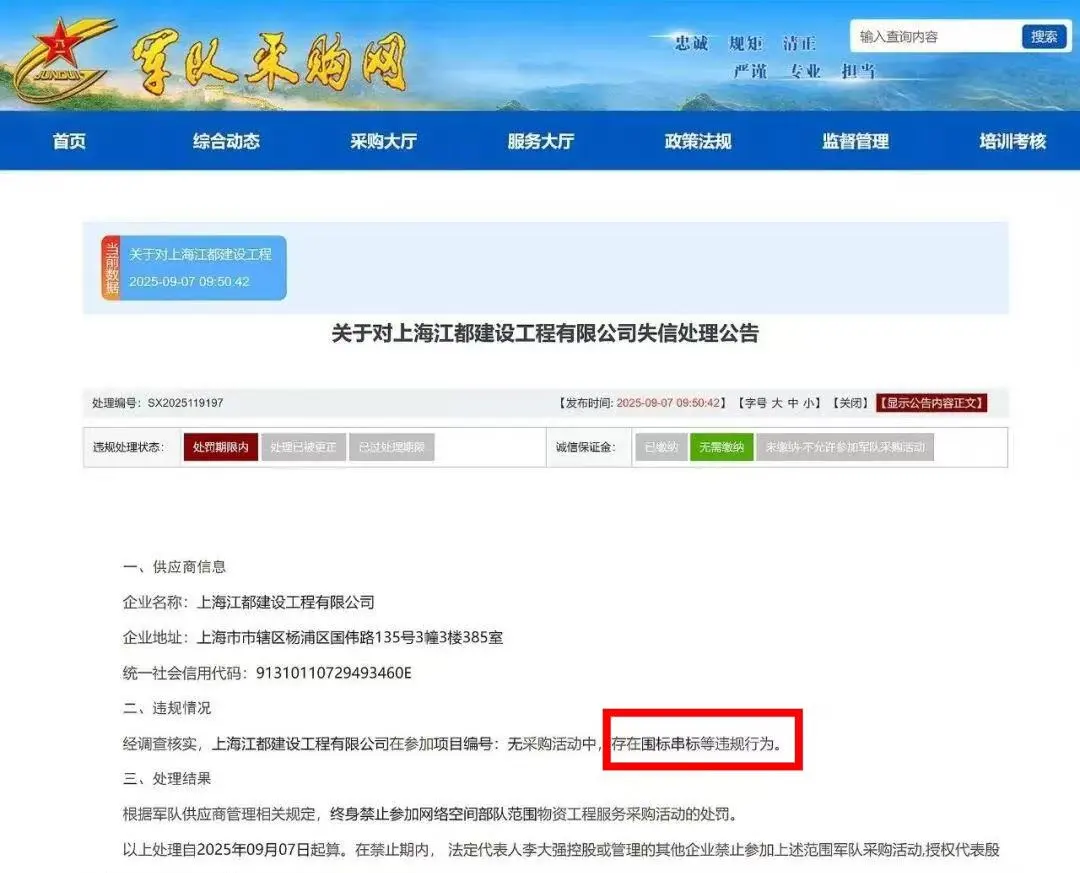
Task: Open the 服务大厅 section
Action: click(541, 141)
